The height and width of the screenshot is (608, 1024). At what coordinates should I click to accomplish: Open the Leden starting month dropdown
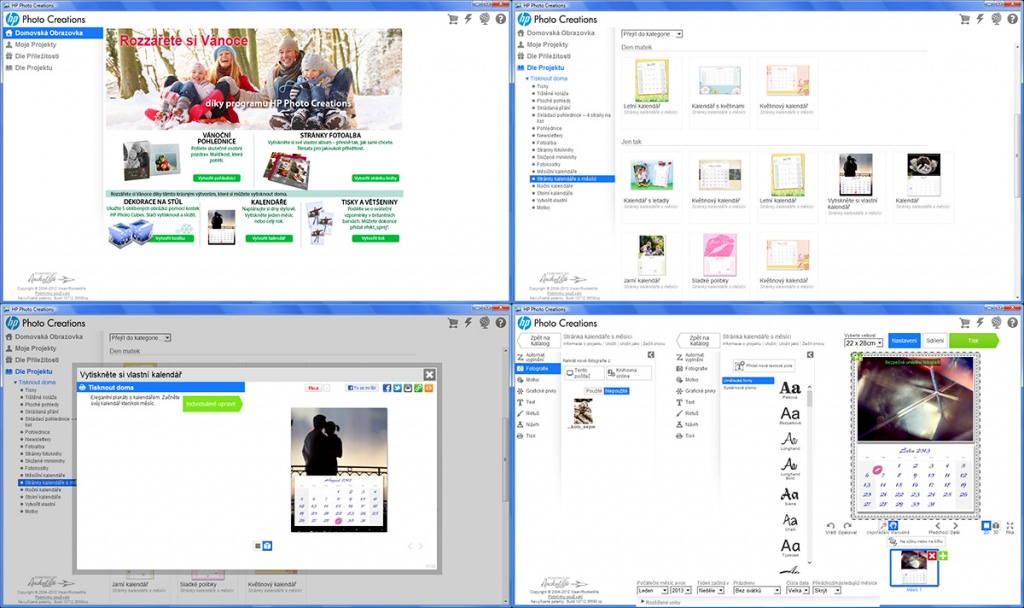click(652, 590)
